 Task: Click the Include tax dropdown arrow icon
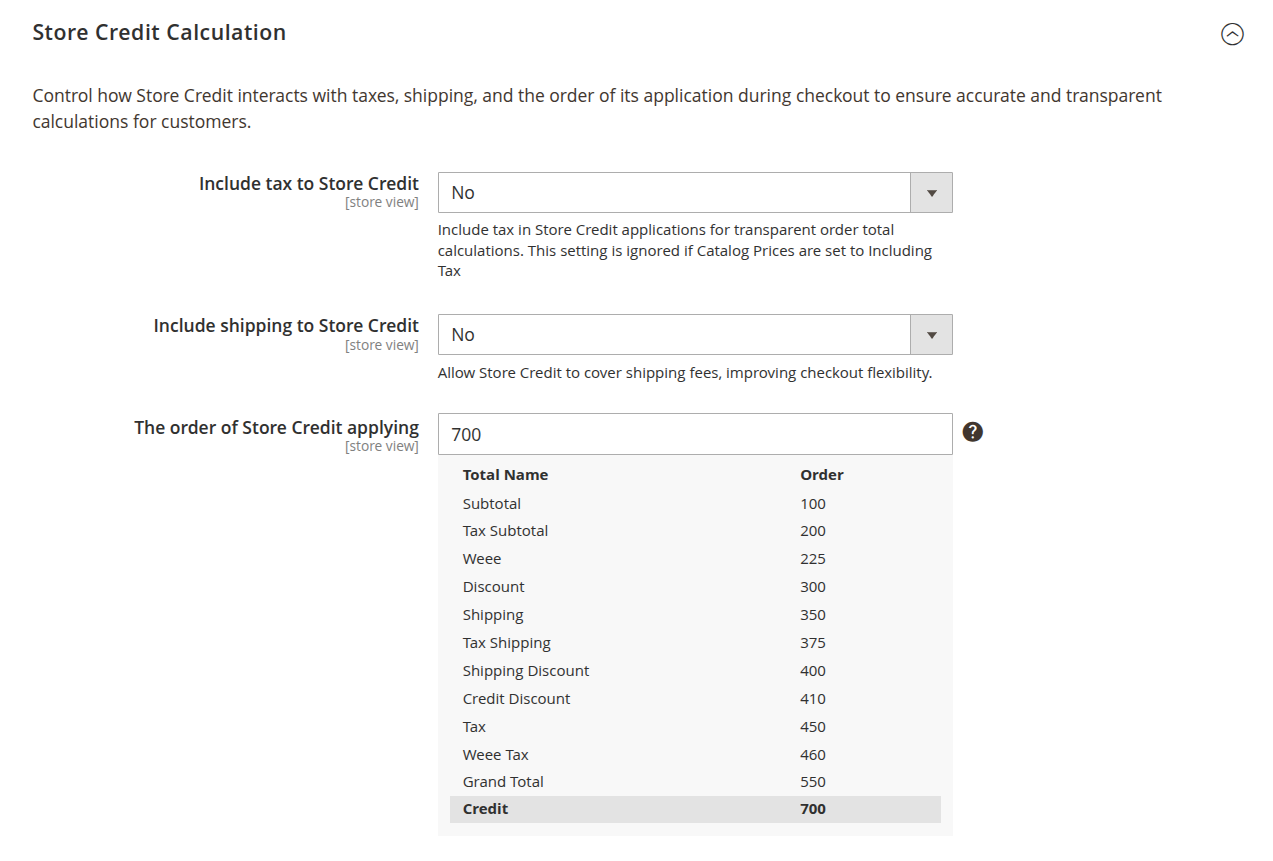(931, 192)
